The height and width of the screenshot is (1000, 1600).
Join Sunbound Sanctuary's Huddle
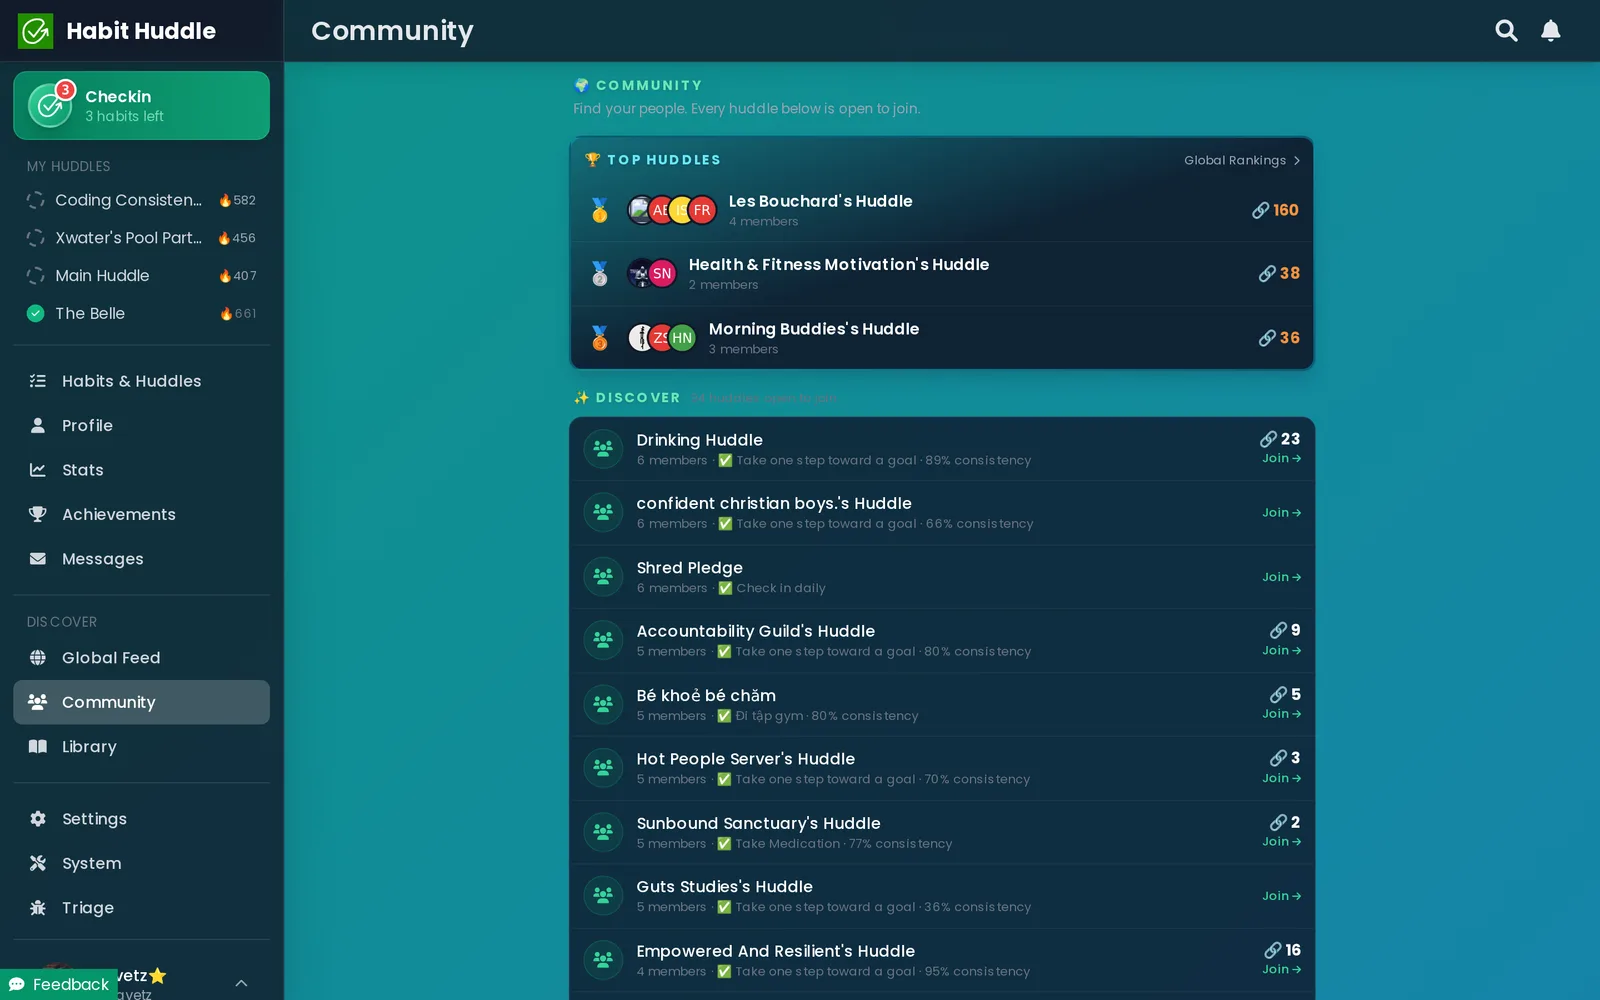(1281, 842)
